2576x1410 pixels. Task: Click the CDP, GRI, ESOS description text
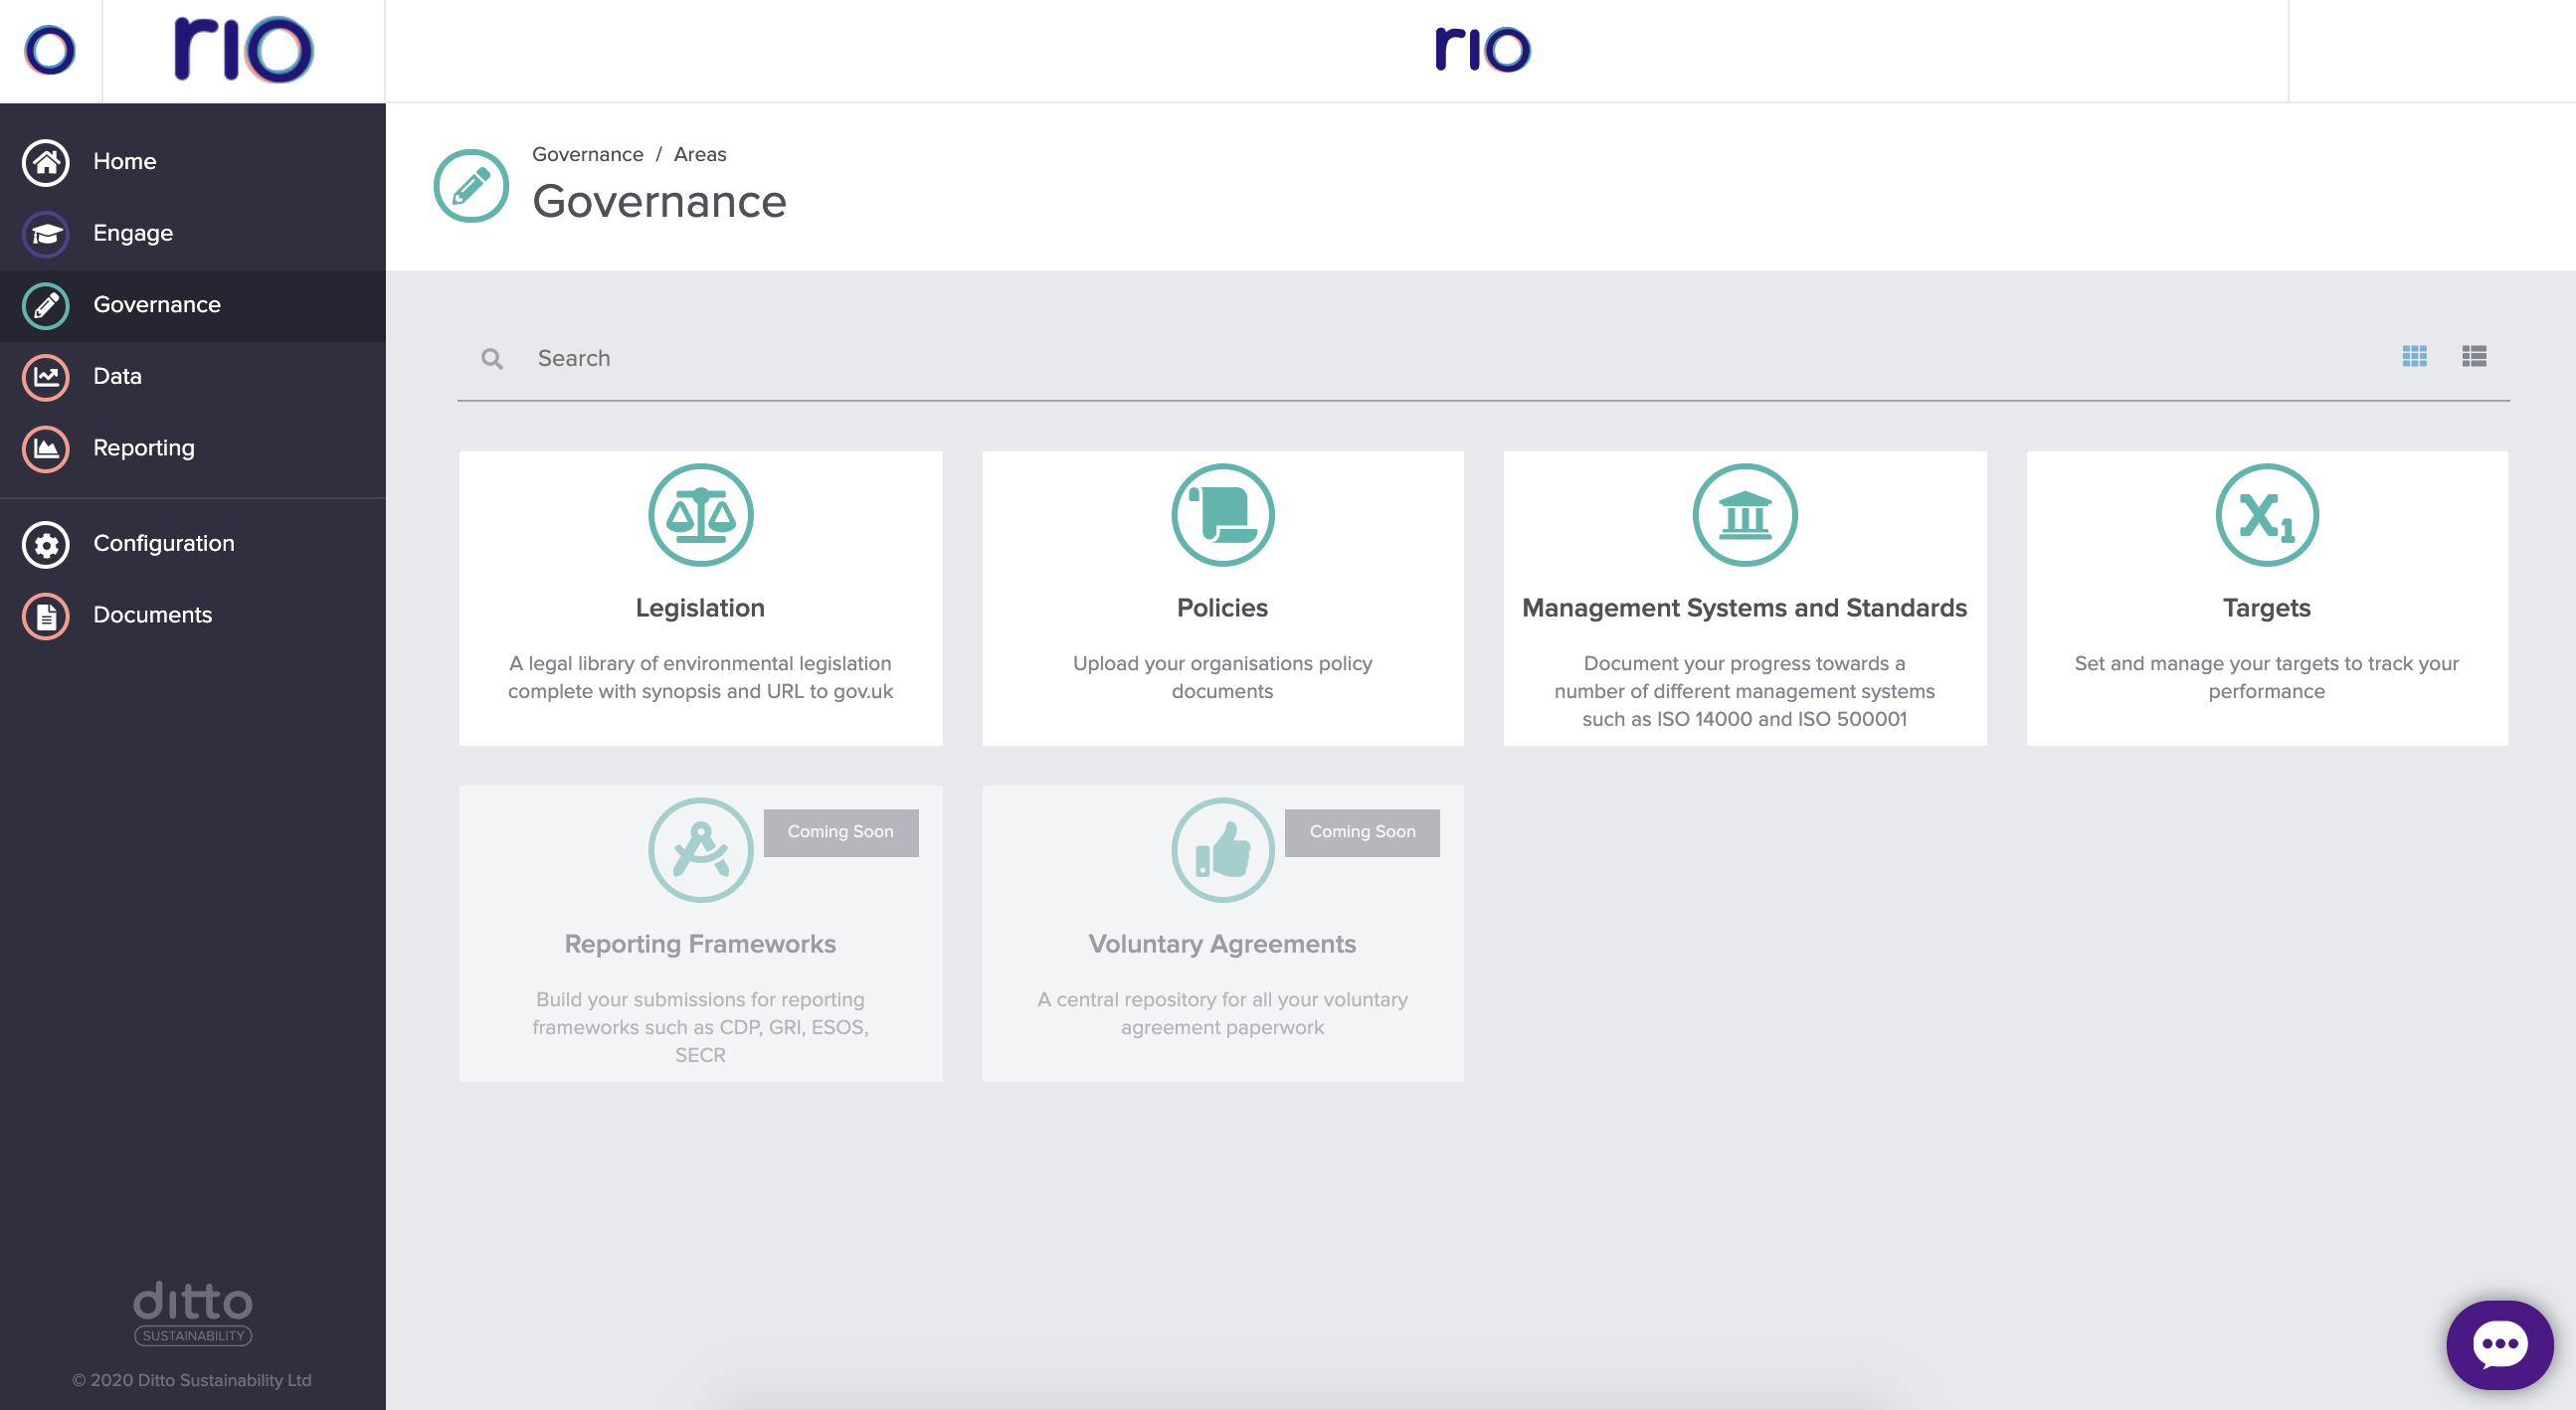click(x=700, y=1027)
